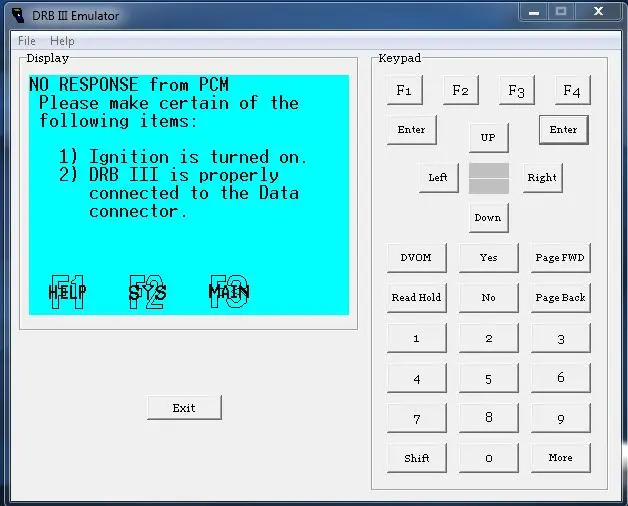Click the right Enter keypad button
628x506 pixels.
coord(564,130)
